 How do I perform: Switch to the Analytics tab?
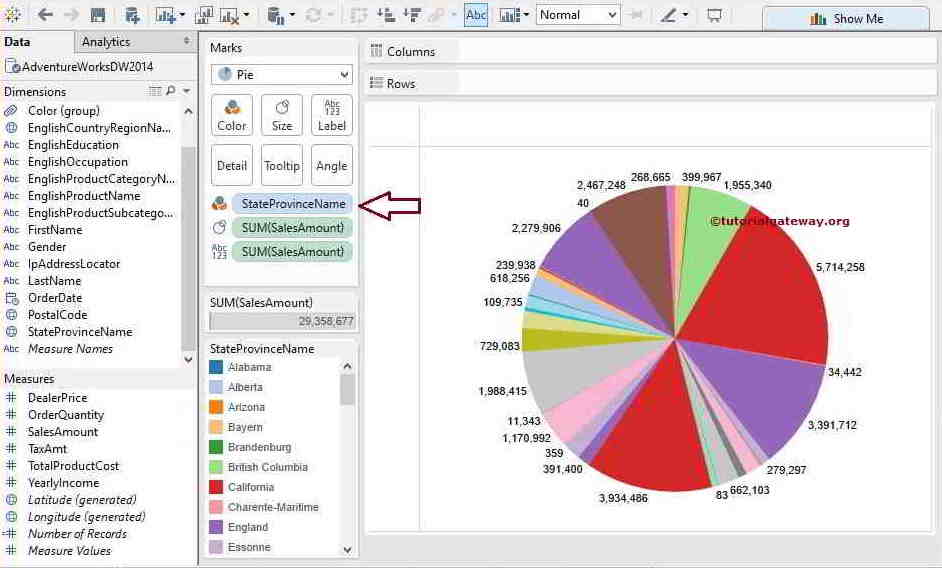106,42
